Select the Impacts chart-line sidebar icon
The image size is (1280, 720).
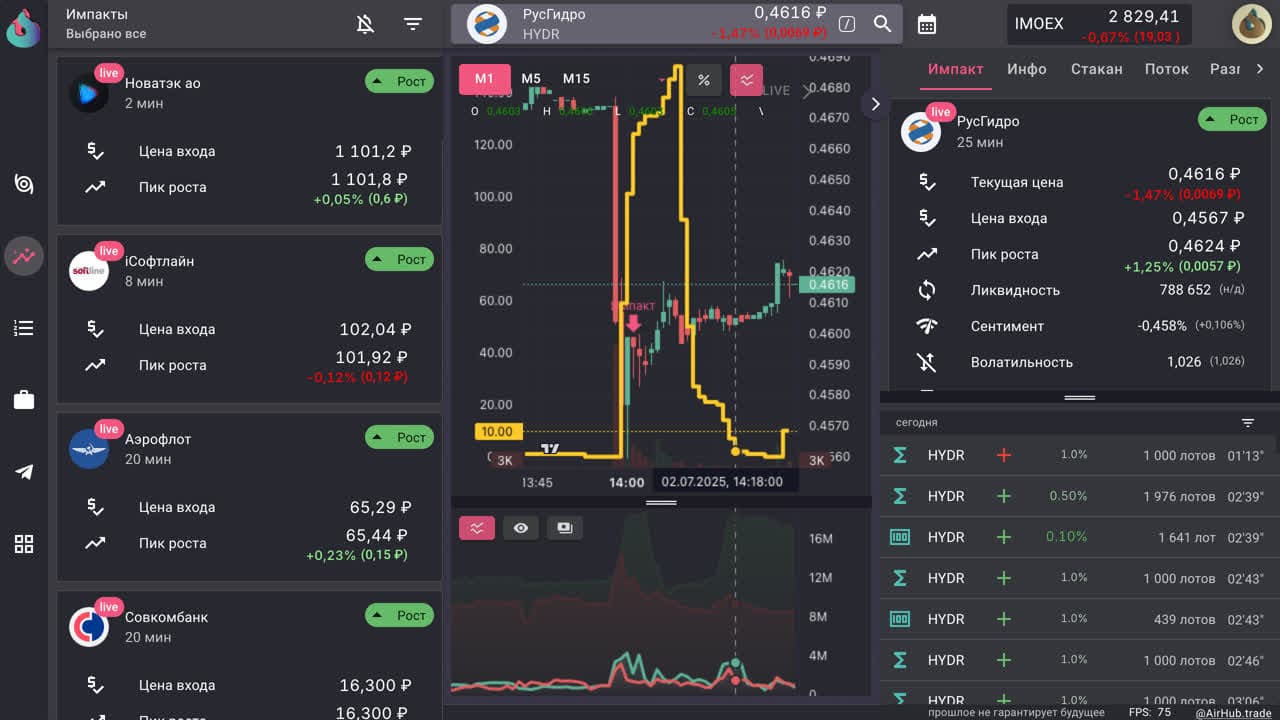pyautogui.click(x=24, y=256)
